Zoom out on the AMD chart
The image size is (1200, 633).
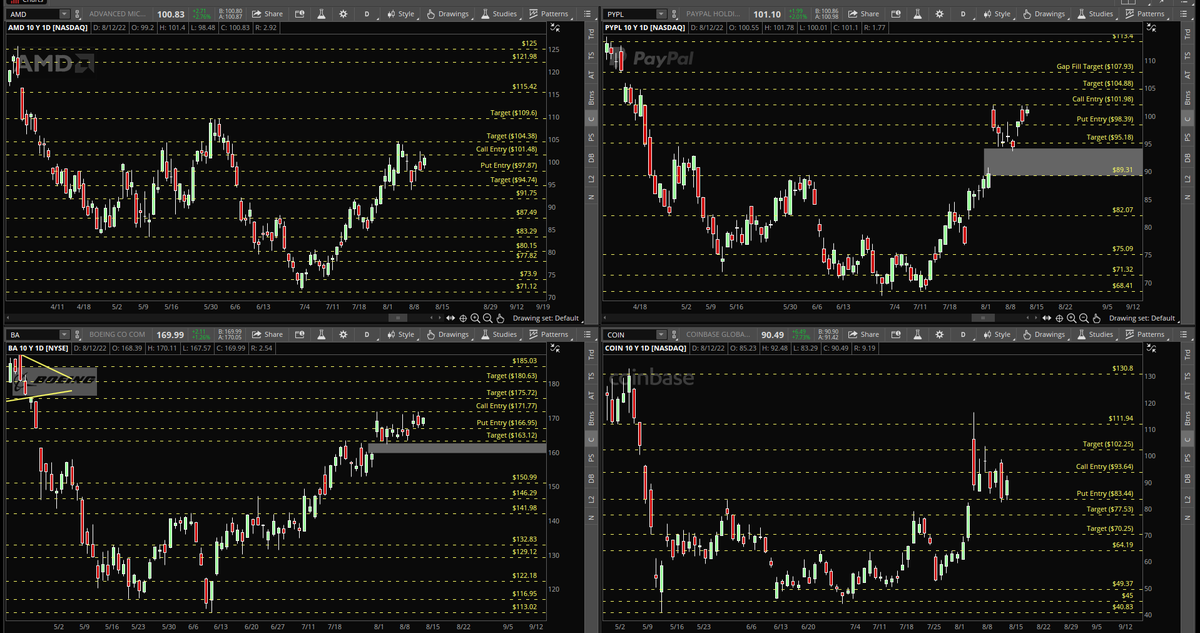487,318
